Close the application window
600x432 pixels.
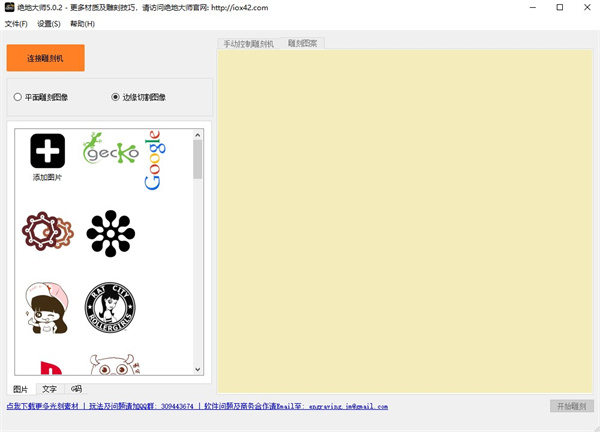(x=587, y=7)
